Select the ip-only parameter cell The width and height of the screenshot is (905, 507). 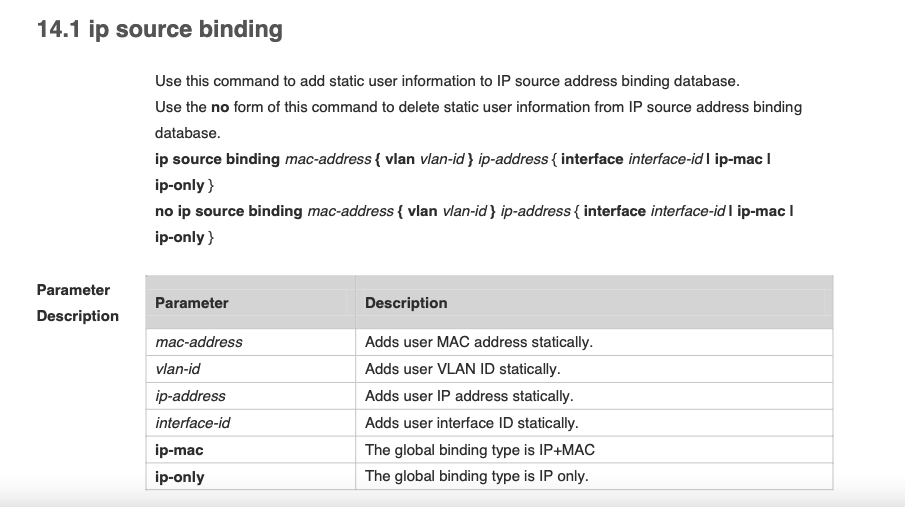[x=180, y=477]
